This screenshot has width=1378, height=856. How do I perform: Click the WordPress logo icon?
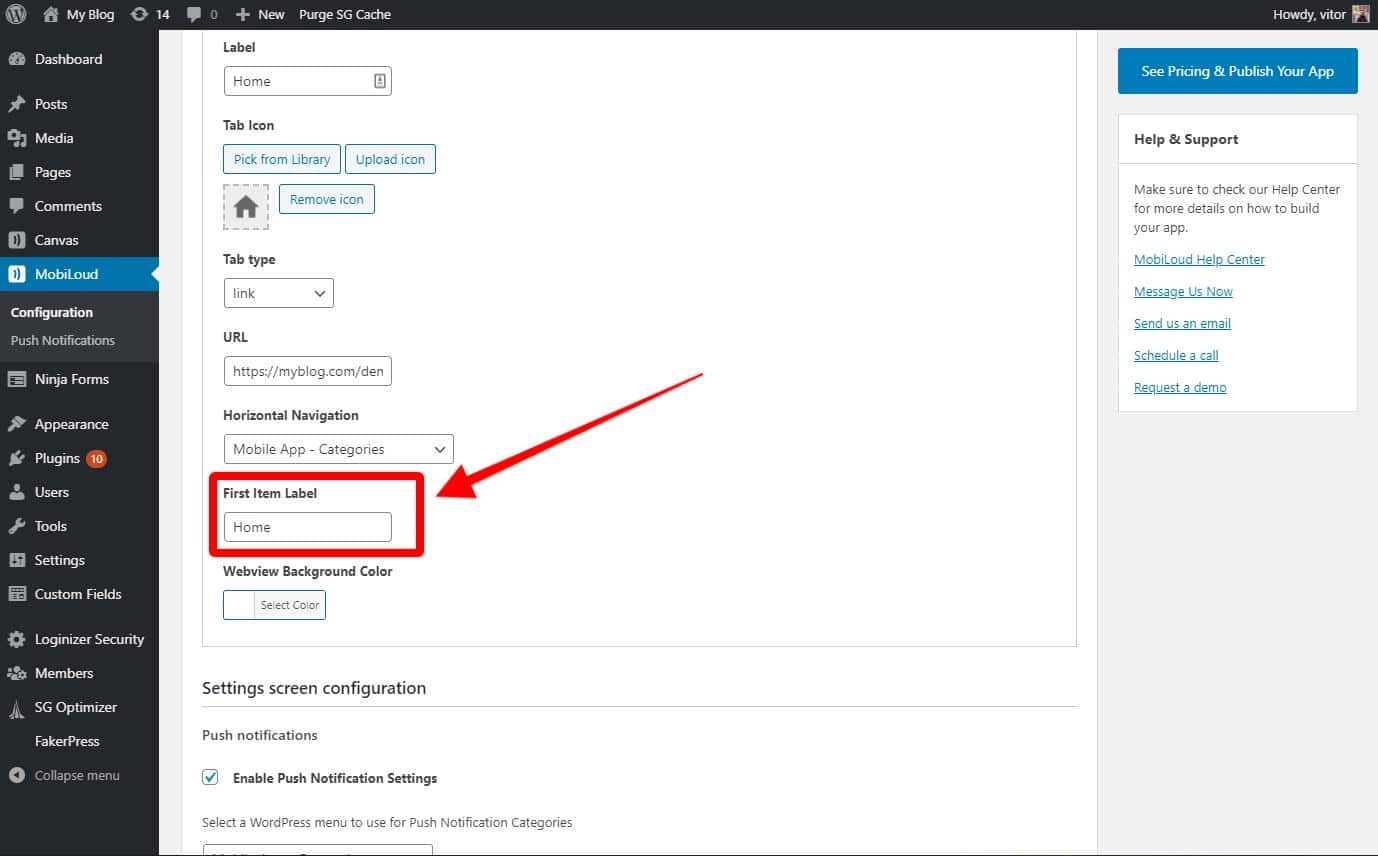point(16,14)
